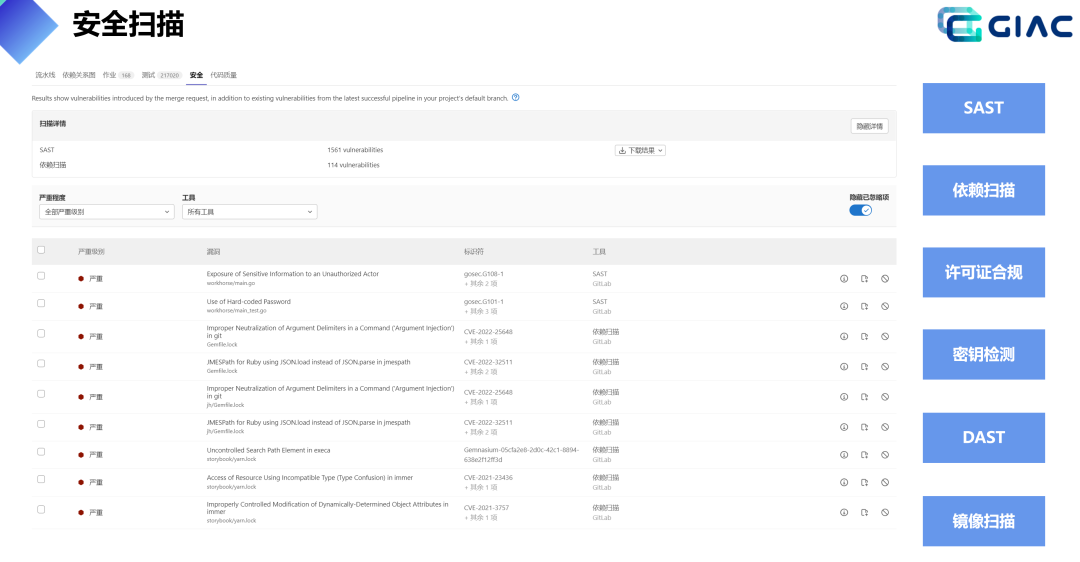Image resolution: width=1080 pixels, height=562 pixels.
Task: Open Improperly Controlled Modification vulnerability link
Action: tap(327, 508)
